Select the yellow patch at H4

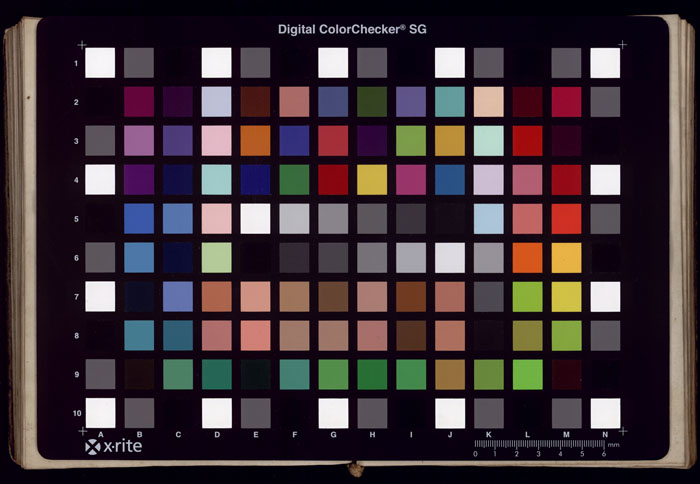(x=372, y=179)
